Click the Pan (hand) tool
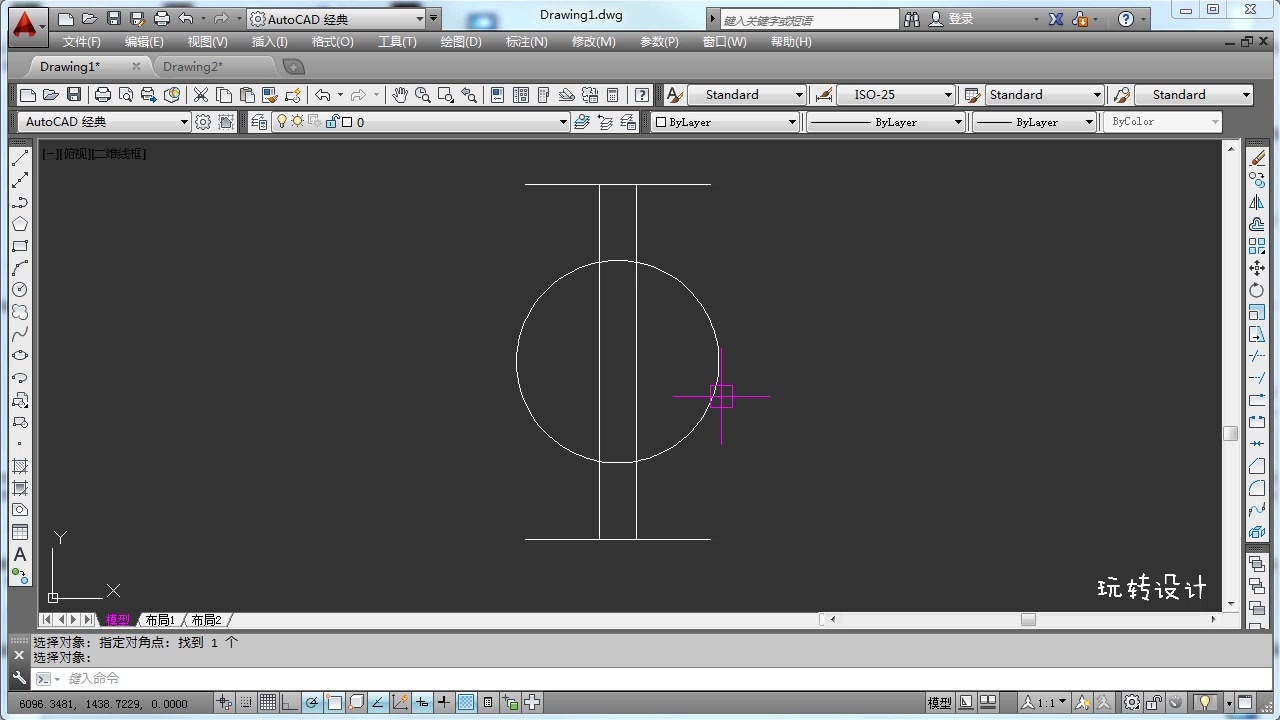This screenshot has height=720, width=1280. [x=400, y=95]
